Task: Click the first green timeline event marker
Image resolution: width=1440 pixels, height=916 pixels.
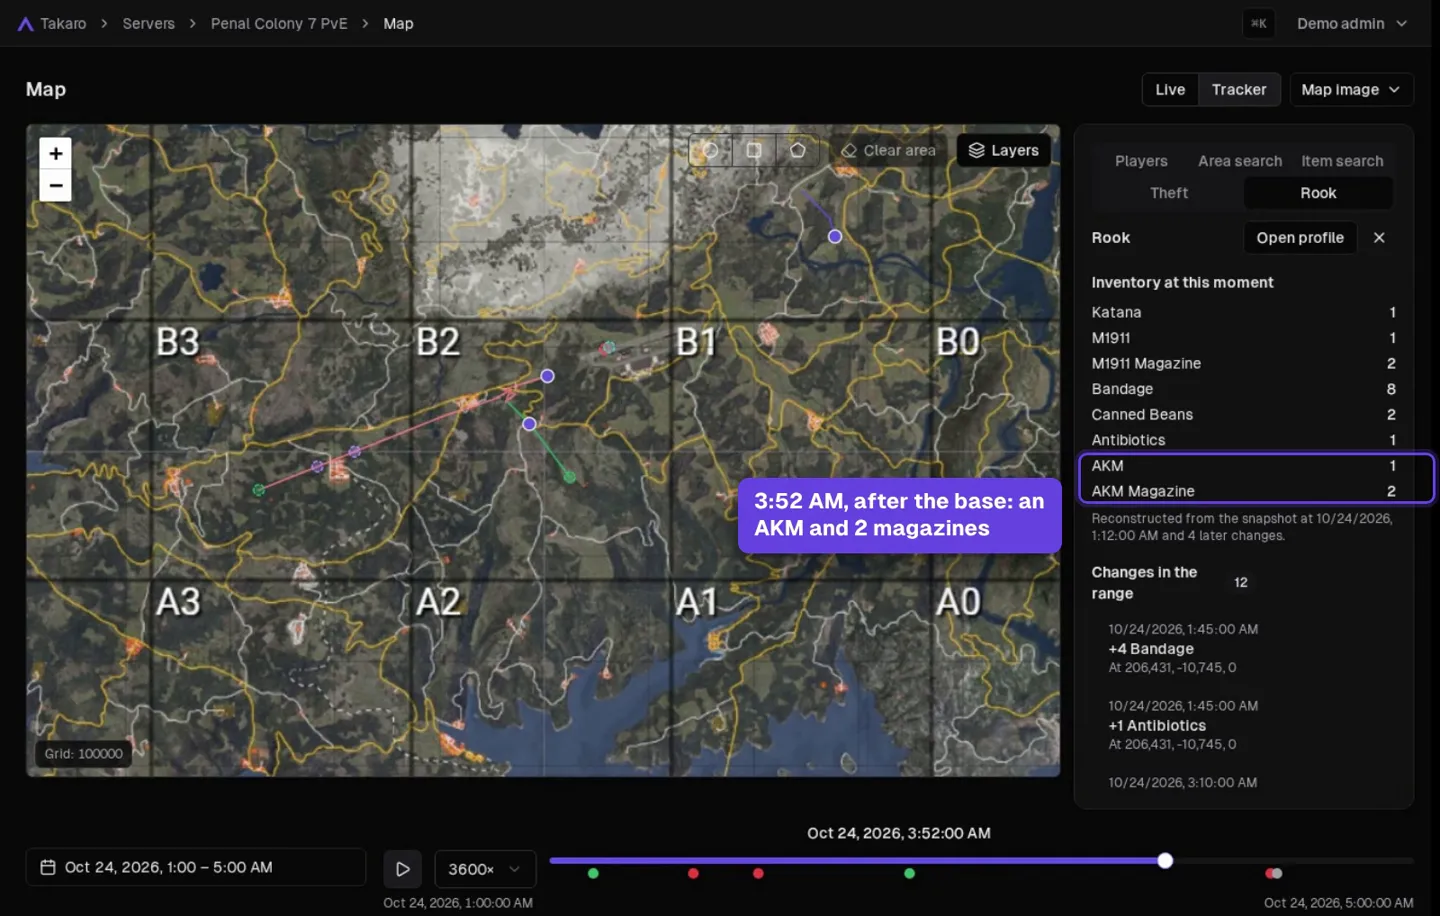Action: click(x=593, y=874)
